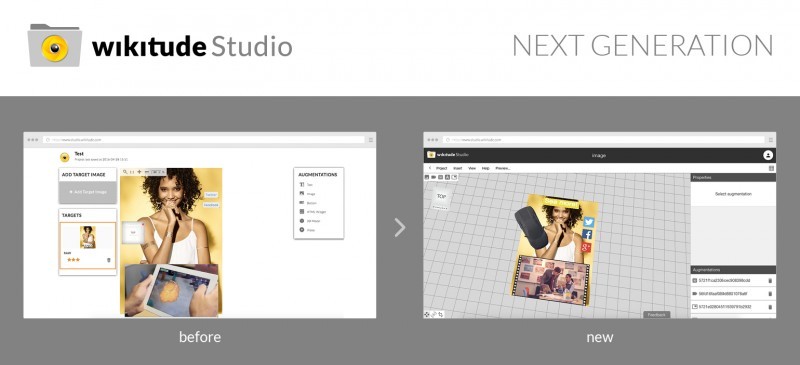800x365 pixels.
Task: Click the wikitude Studio logo in the dark header
Action: (447, 155)
